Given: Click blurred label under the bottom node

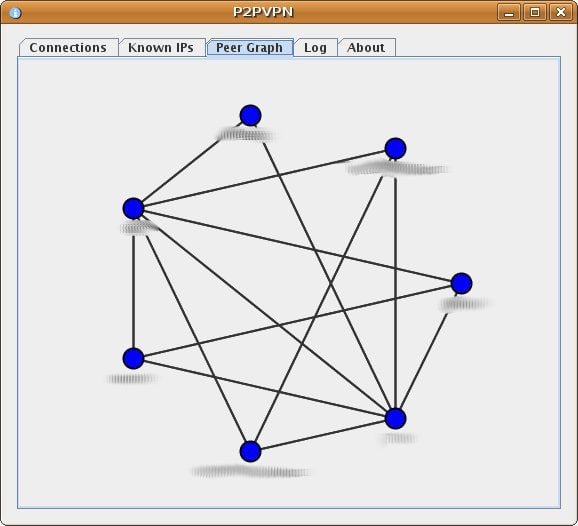Looking at the screenshot, I should pyautogui.click(x=251, y=471).
